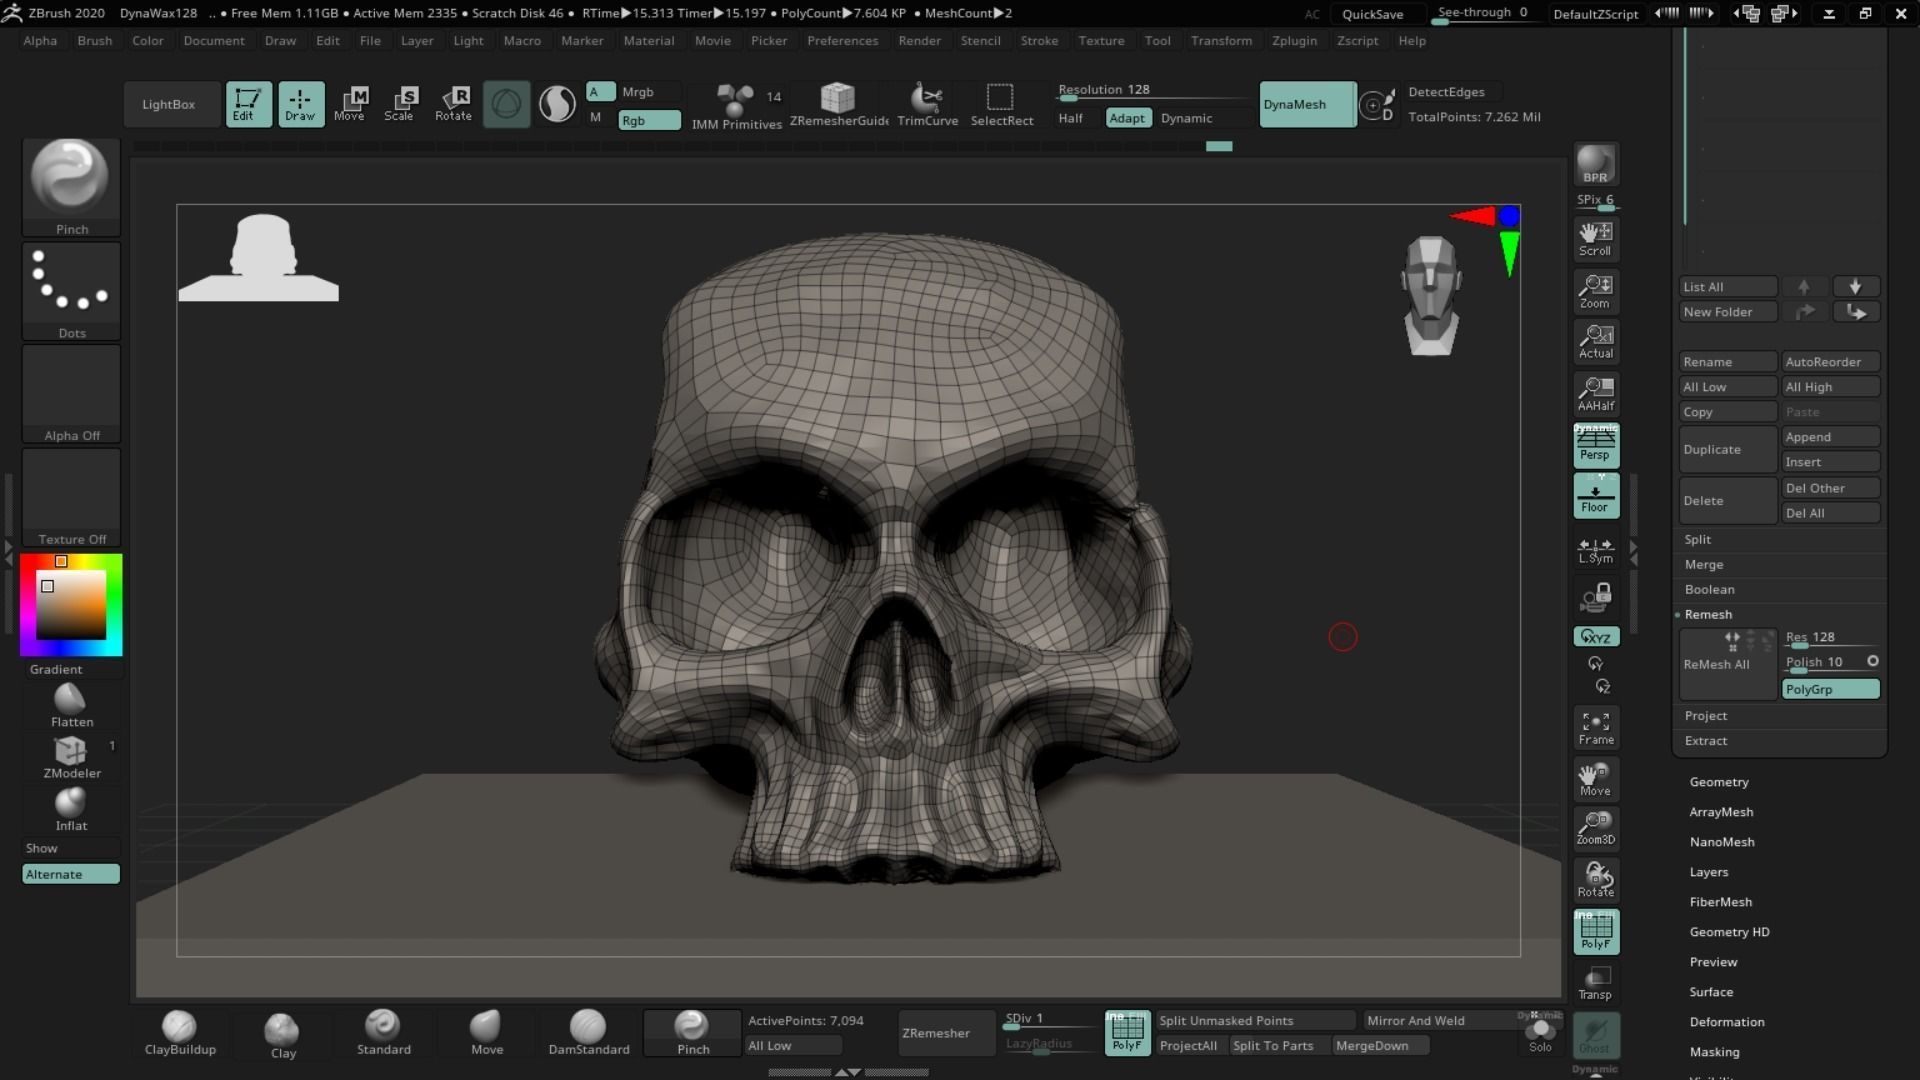
Task: Adjust the DynaMesh Resolution slider
Action: click(1153, 91)
